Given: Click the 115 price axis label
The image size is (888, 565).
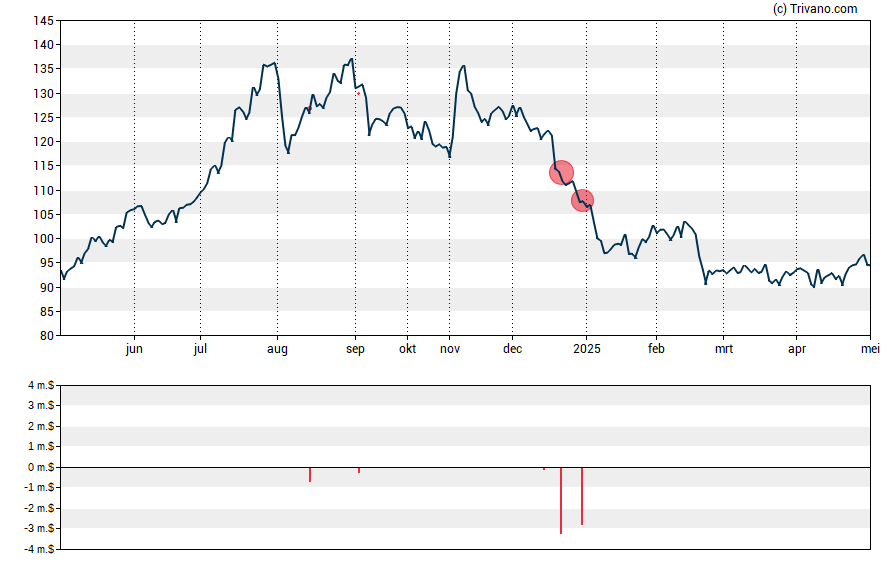Looking at the screenshot, I should 44,166.
